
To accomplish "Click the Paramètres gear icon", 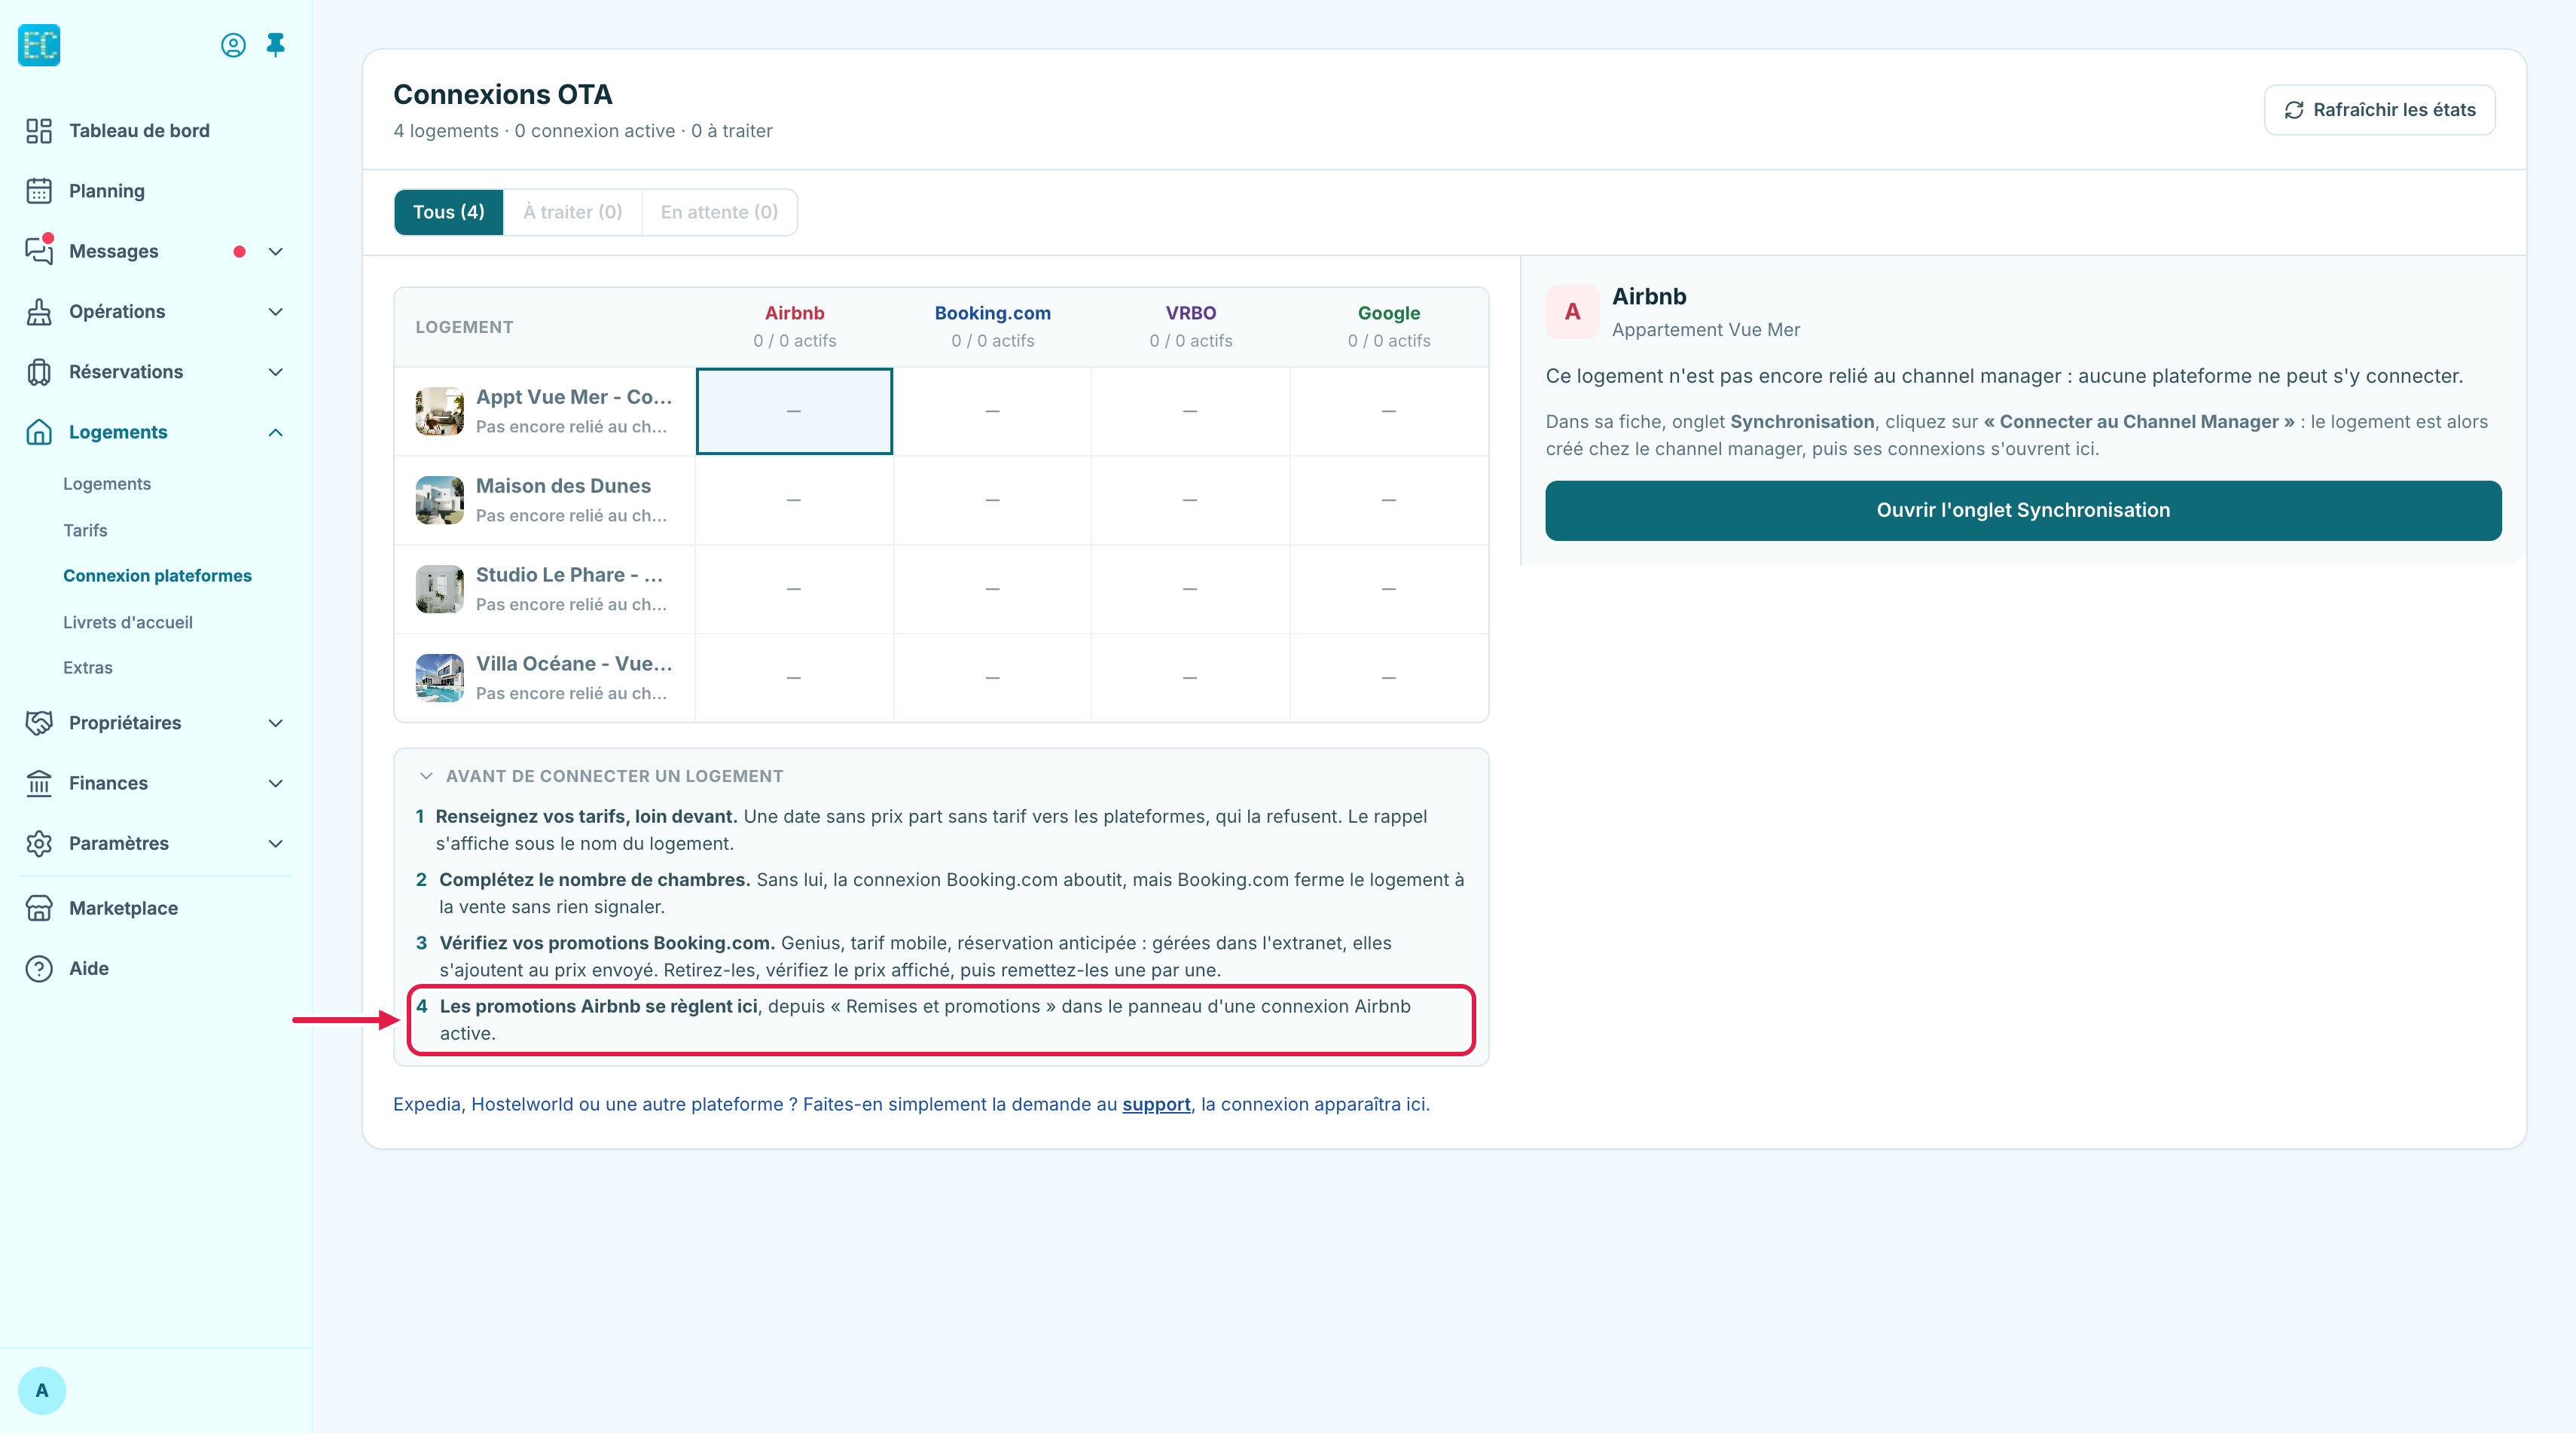I will pos(39,843).
